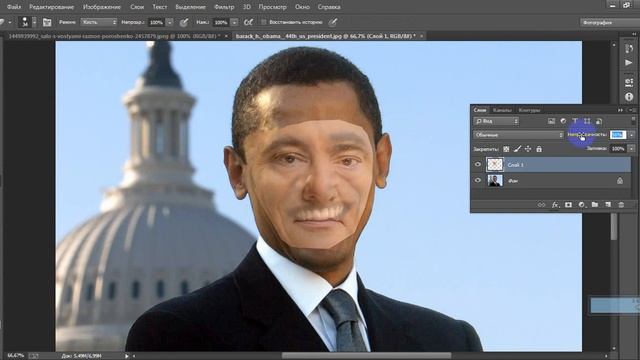This screenshot has width=640, height=360.
Task: Open the Вид layer filter type dropdown
Action: (496, 121)
